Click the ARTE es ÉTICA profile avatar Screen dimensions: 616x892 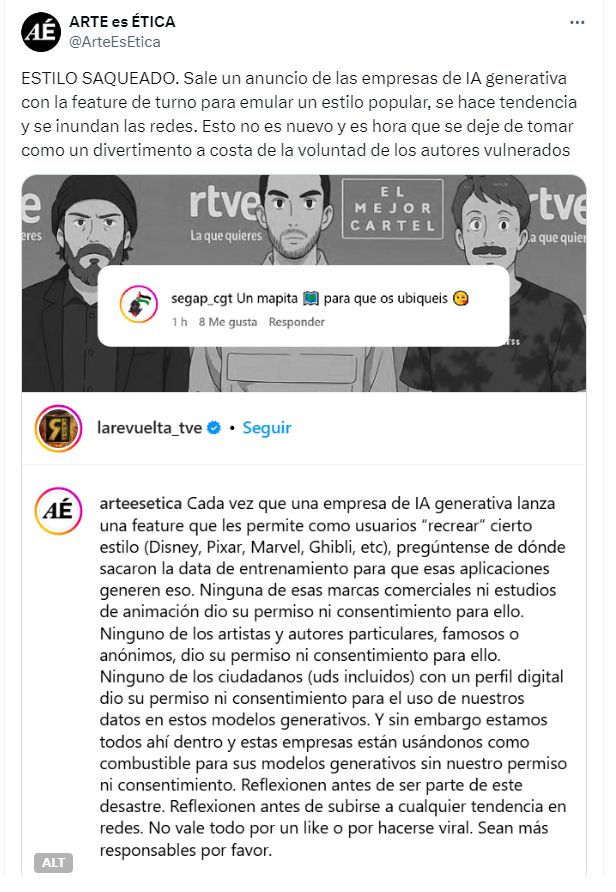point(41,32)
